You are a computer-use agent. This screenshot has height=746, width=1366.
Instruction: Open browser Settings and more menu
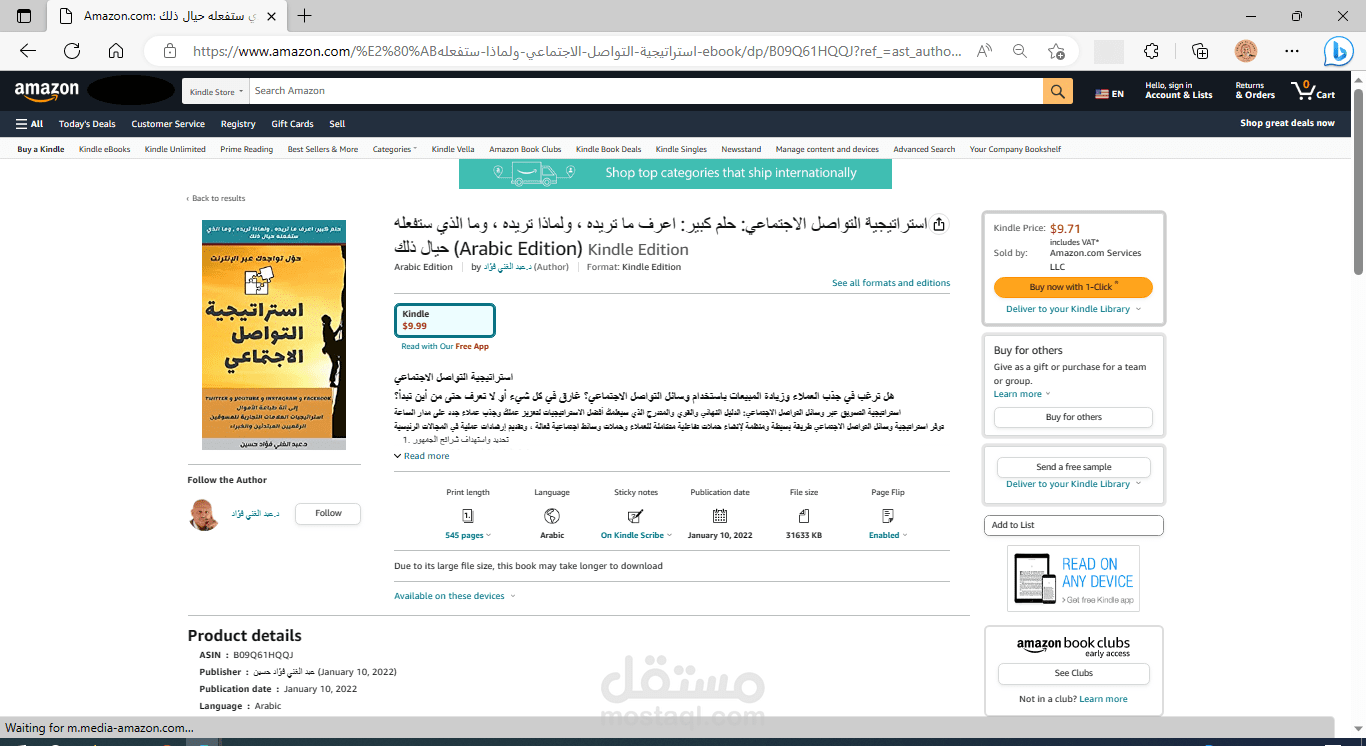(x=1293, y=51)
